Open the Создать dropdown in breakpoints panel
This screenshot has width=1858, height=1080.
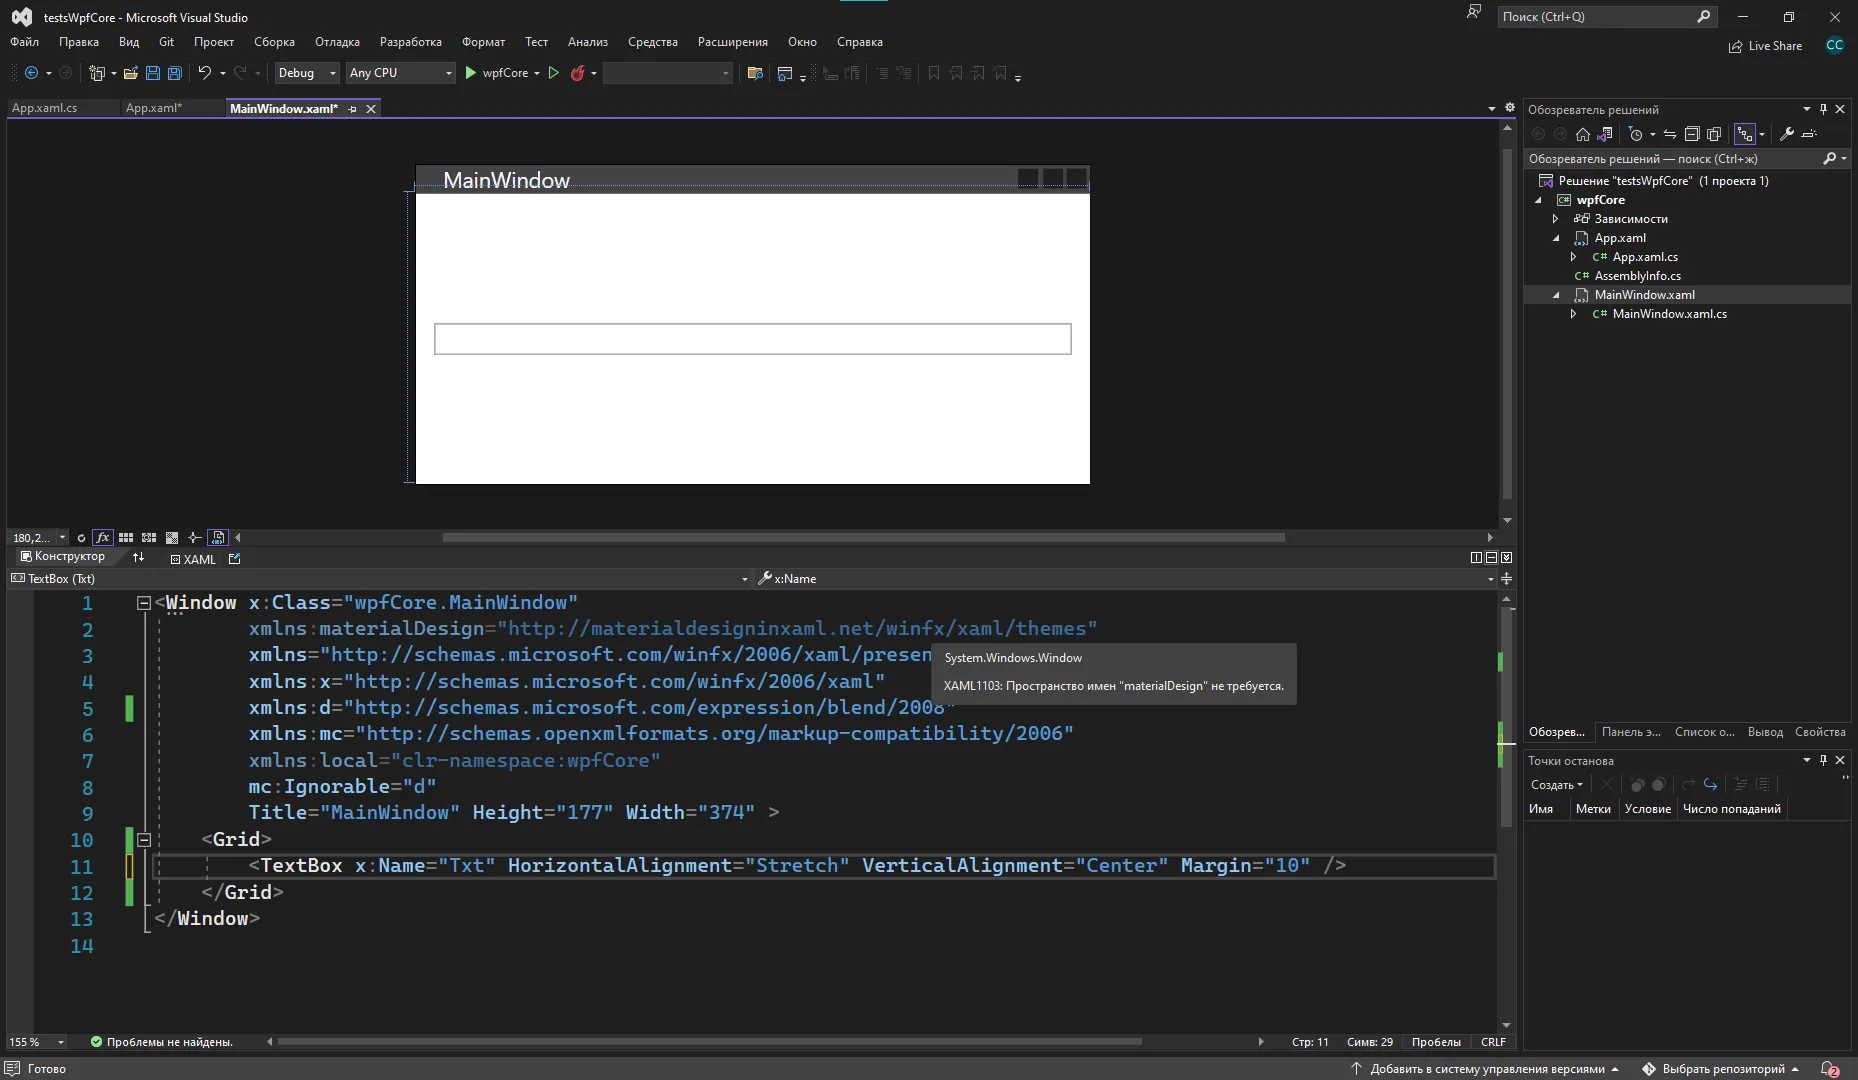coord(1557,785)
